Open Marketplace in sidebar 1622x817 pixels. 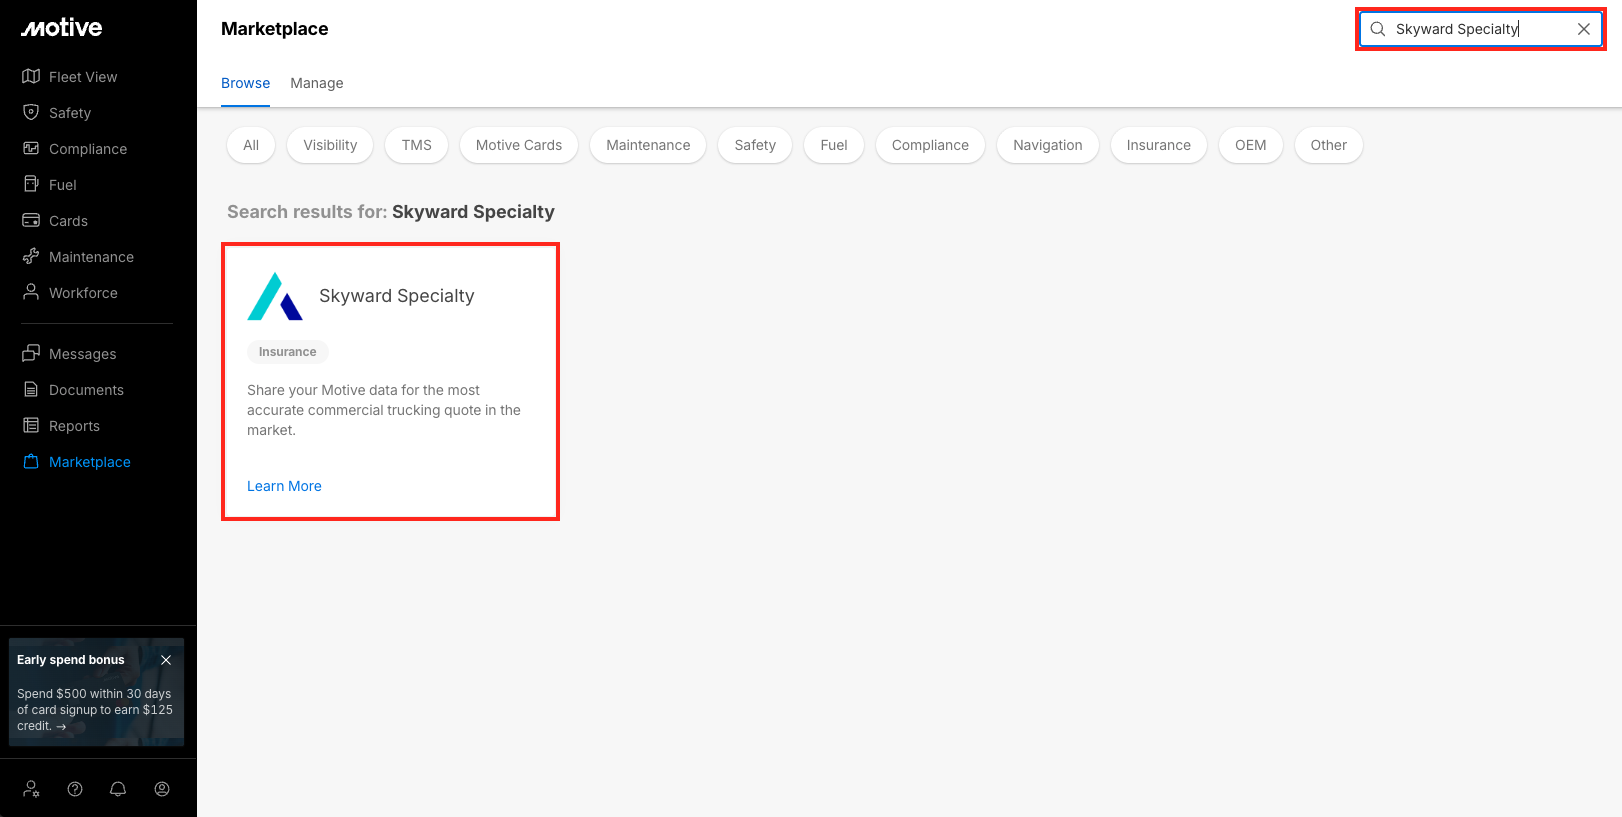pos(90,462)
